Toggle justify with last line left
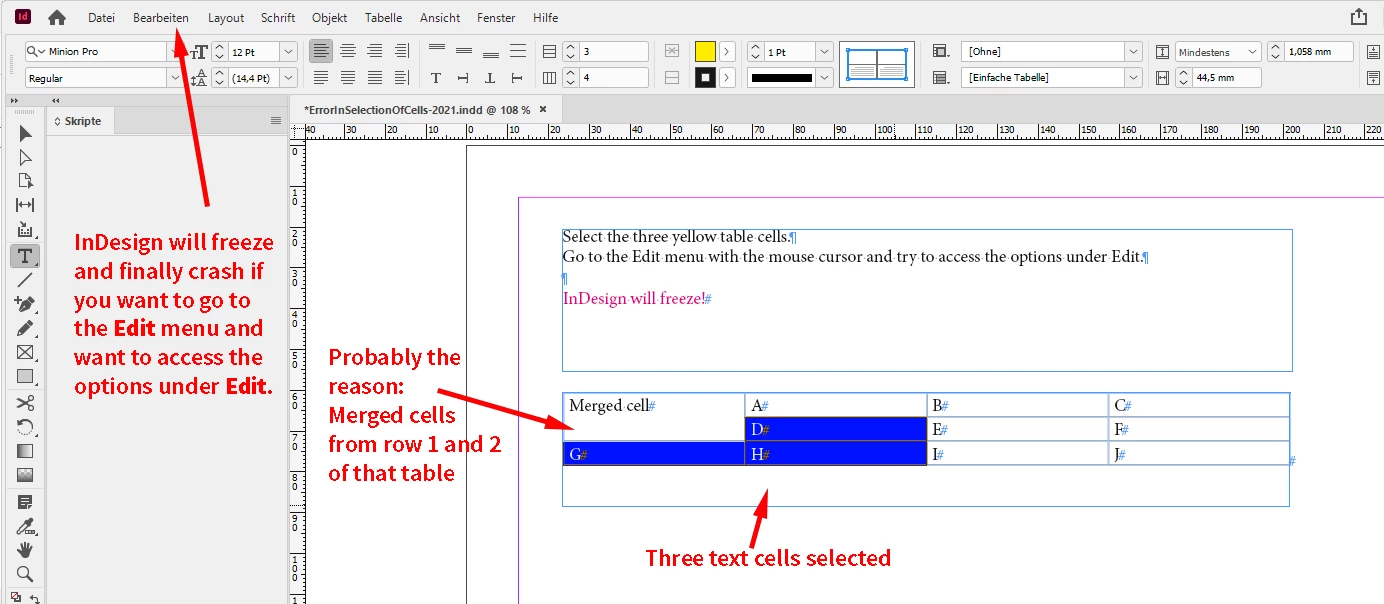 pyautogui.click(x=320, y=78)
